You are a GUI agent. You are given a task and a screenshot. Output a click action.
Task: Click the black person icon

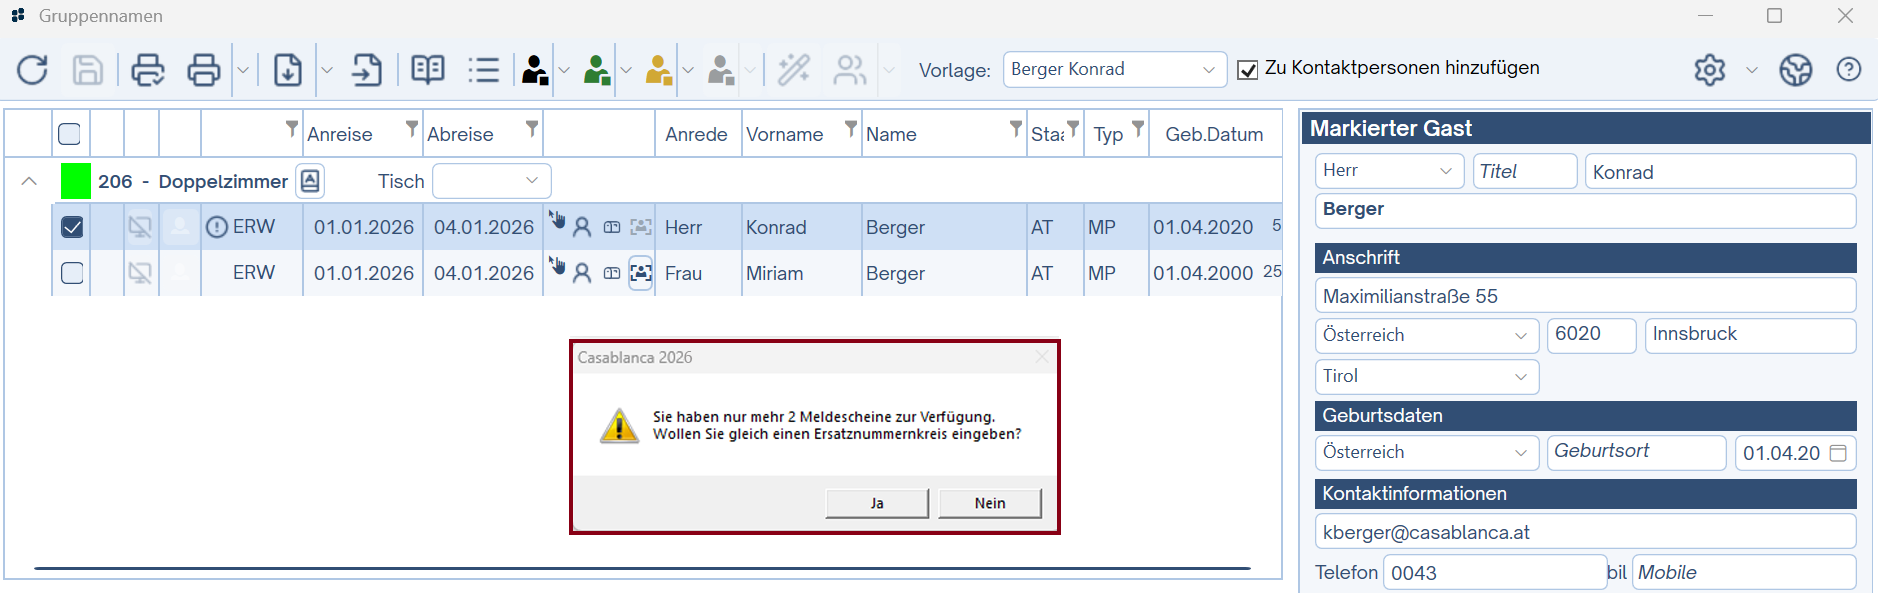point(535,70)
